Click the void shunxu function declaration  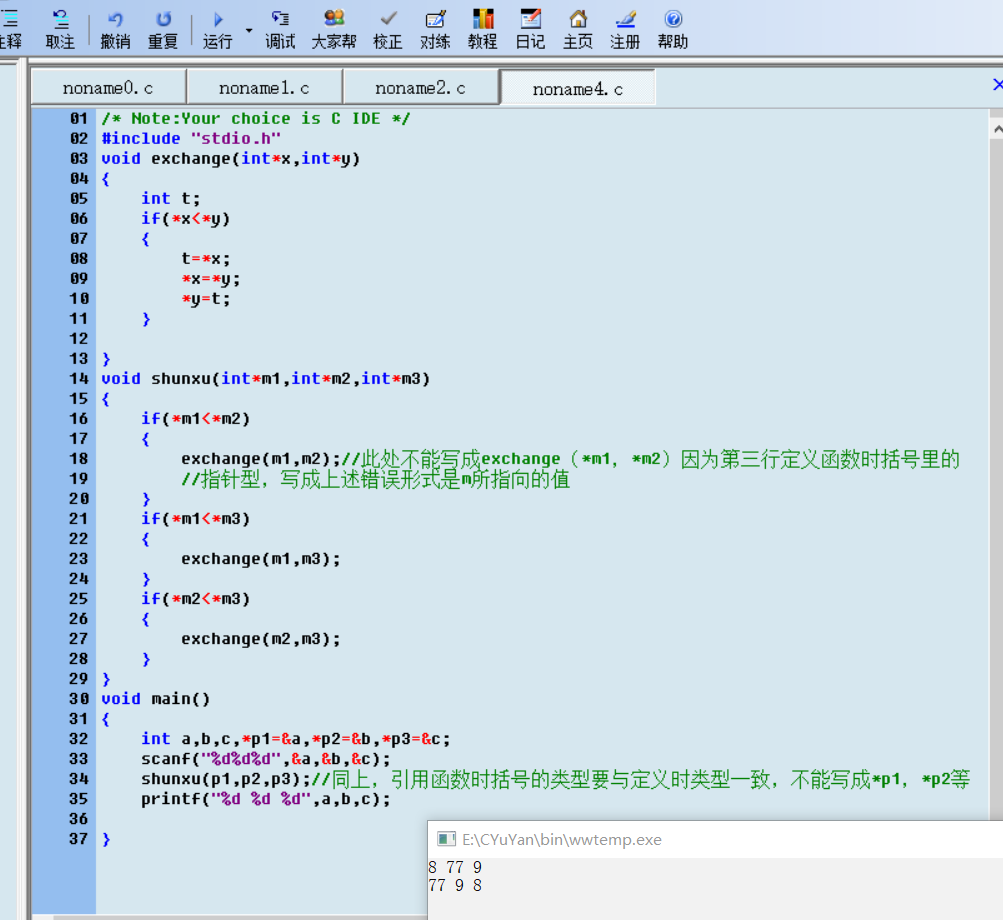click(265, 379)
